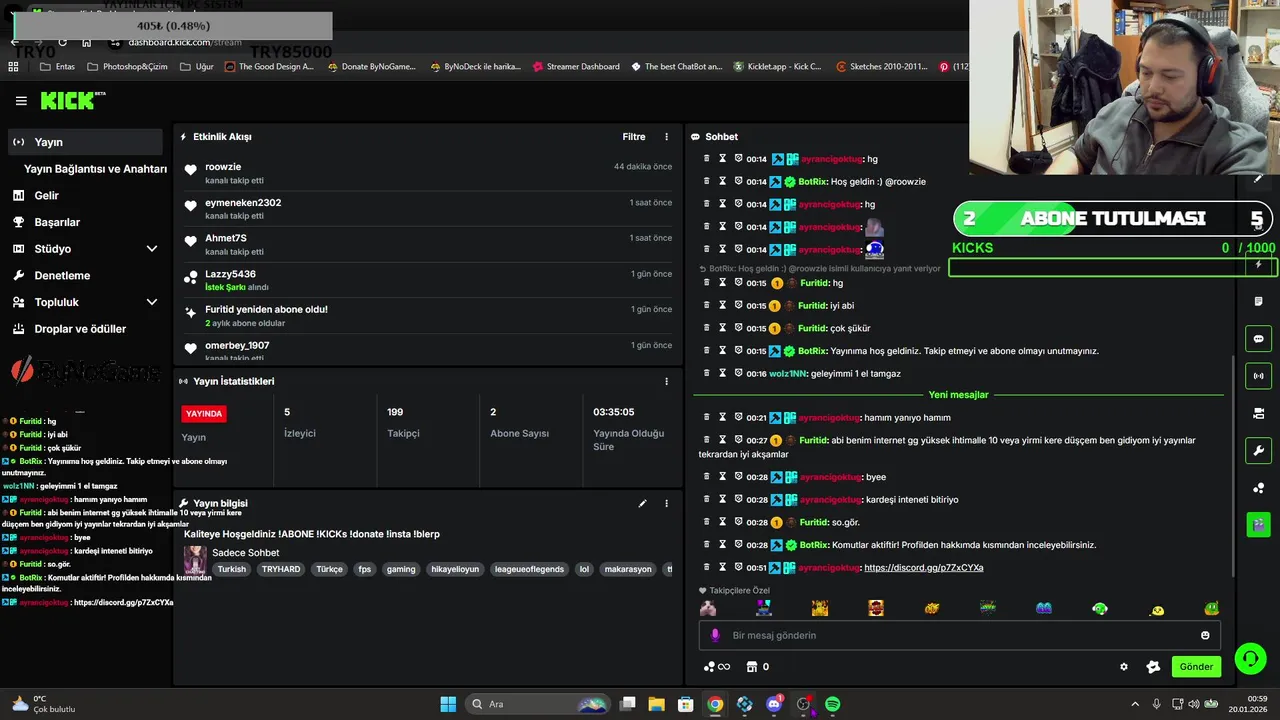Open the Filtre control in Etkinlik Akışı
Viewport: 1280px width, 720px height.
click(x=634, y=137)
